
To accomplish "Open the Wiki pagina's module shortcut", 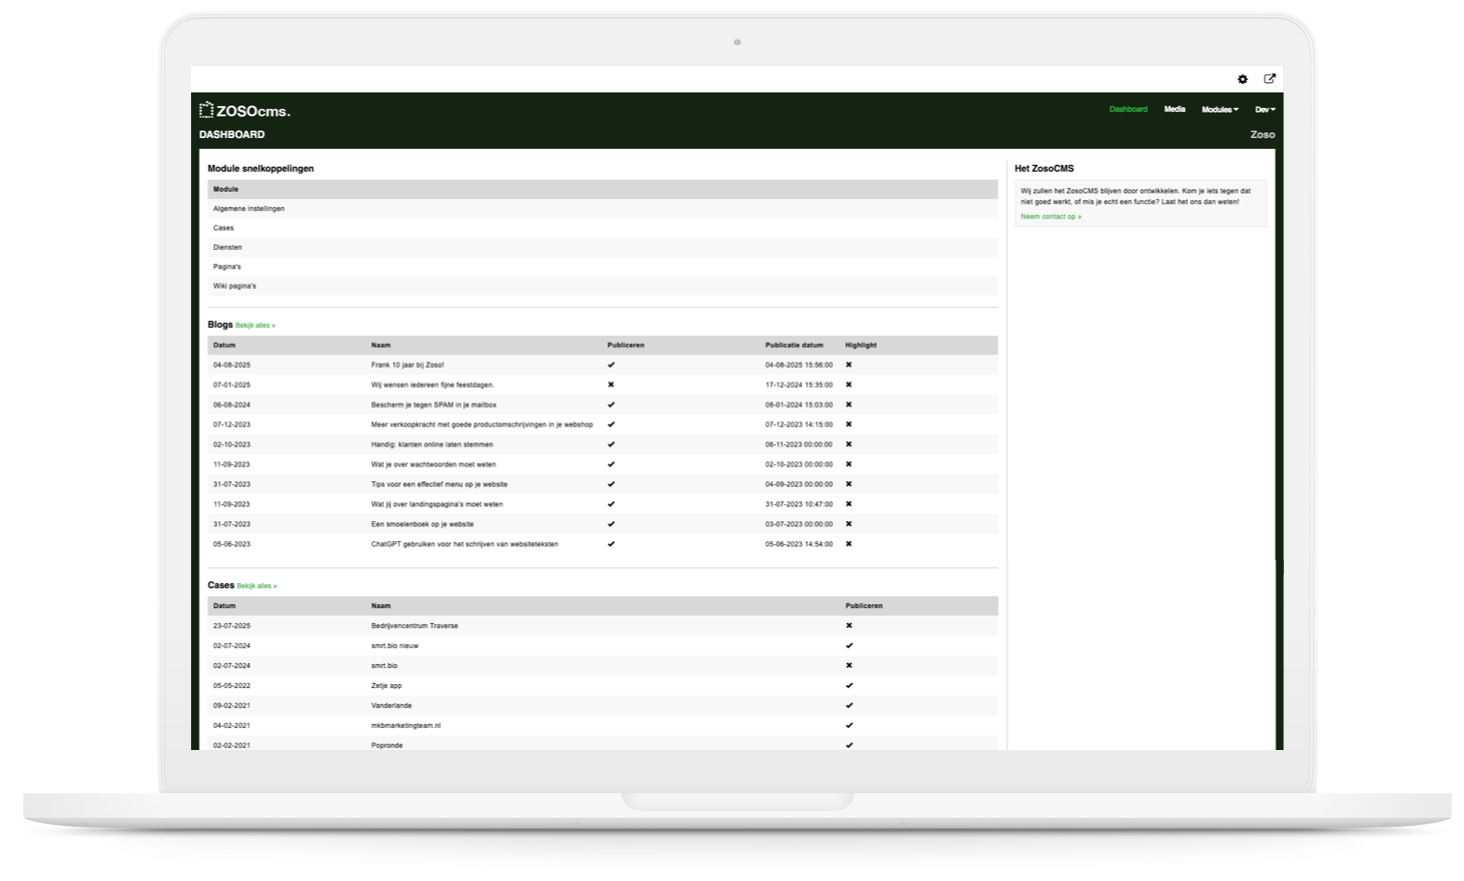I will 235,286.
